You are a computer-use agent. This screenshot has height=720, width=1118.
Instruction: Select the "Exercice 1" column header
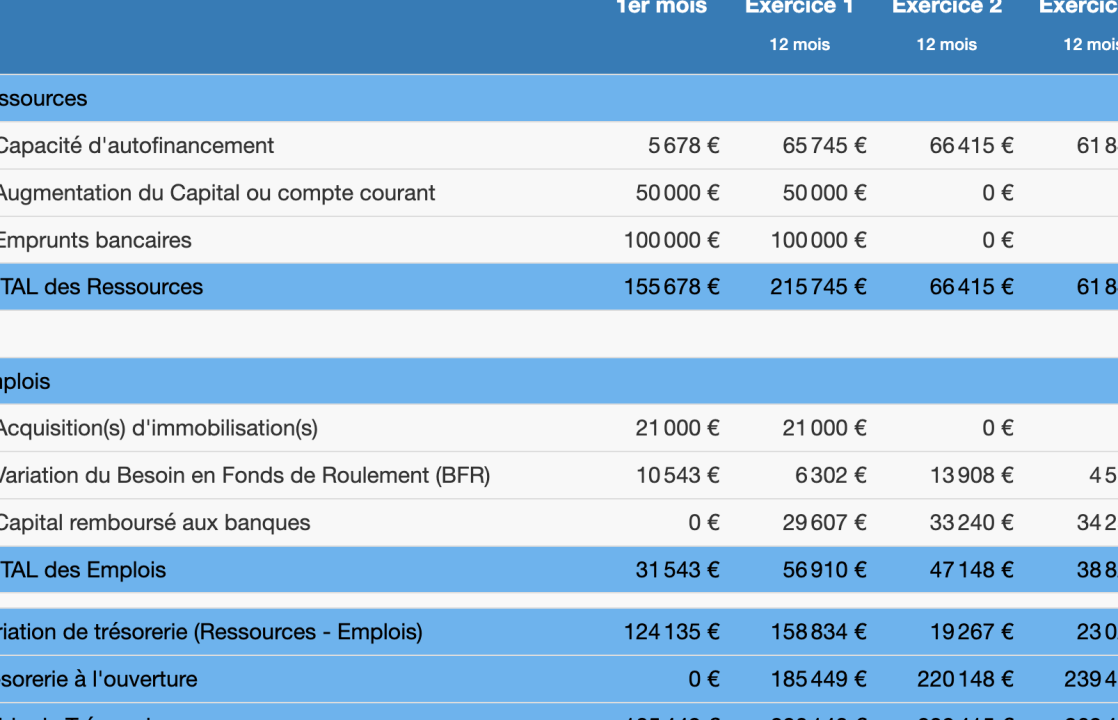click(x=799, y=8)
